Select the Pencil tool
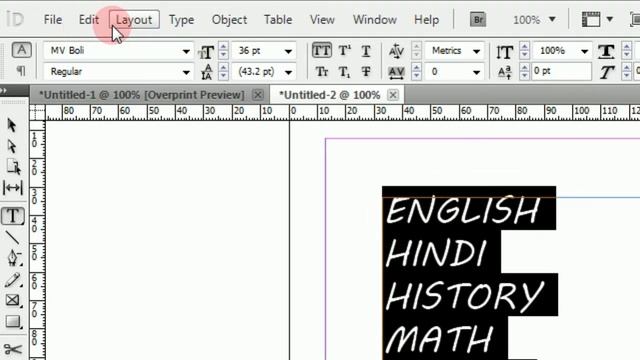The height and width of the screenshot is (360, 640). [12, 280]
